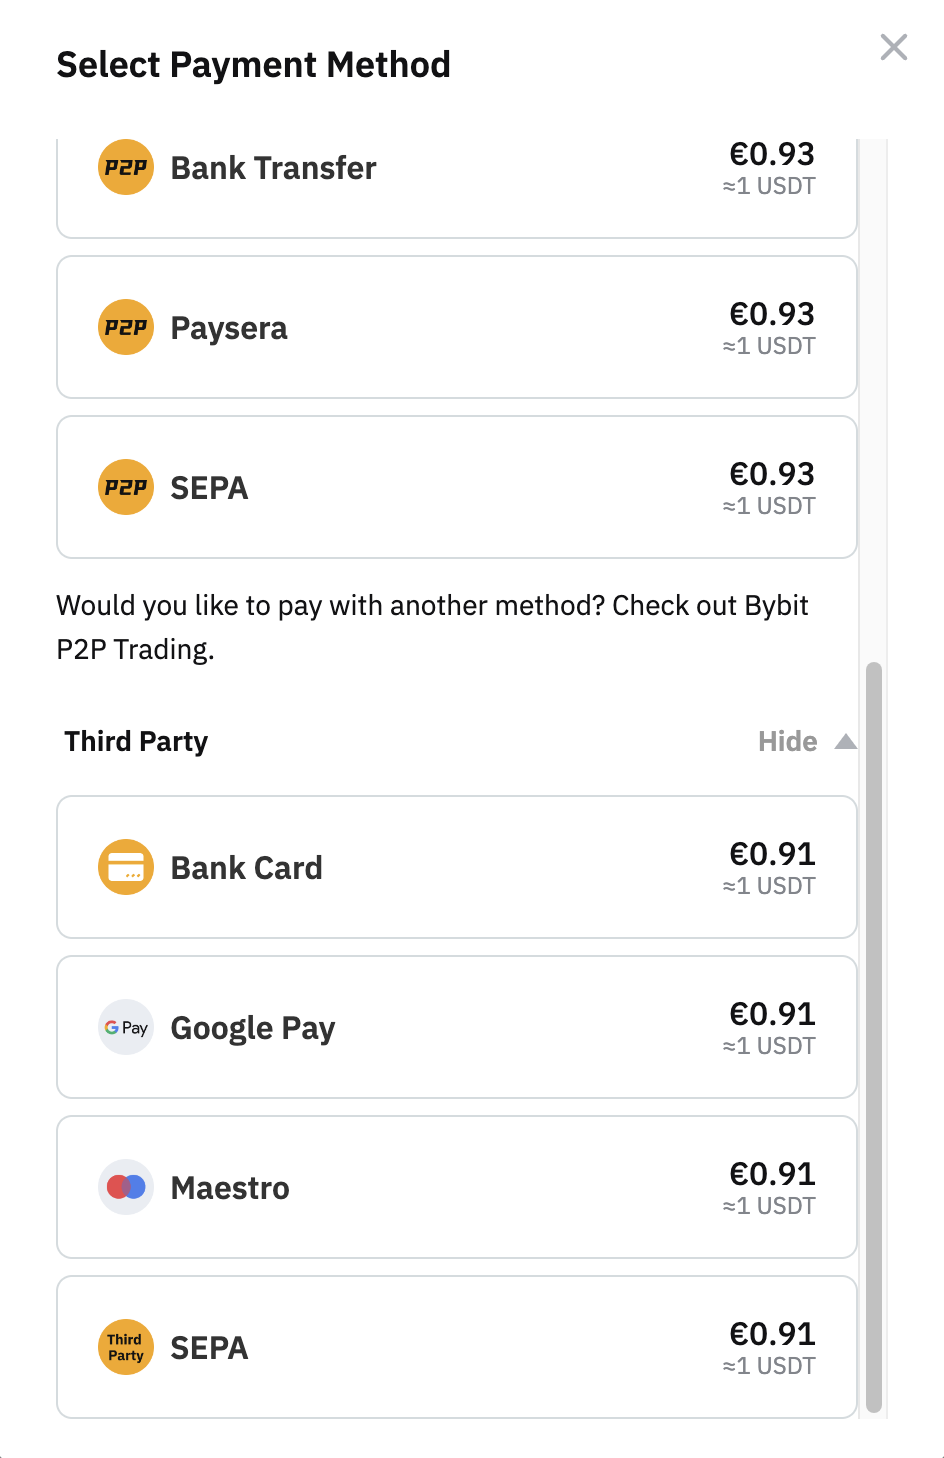Viewport: 944px width, 1458px height.
Task: Choose the Third Party SEPA option
Action: click(457, 1347)
